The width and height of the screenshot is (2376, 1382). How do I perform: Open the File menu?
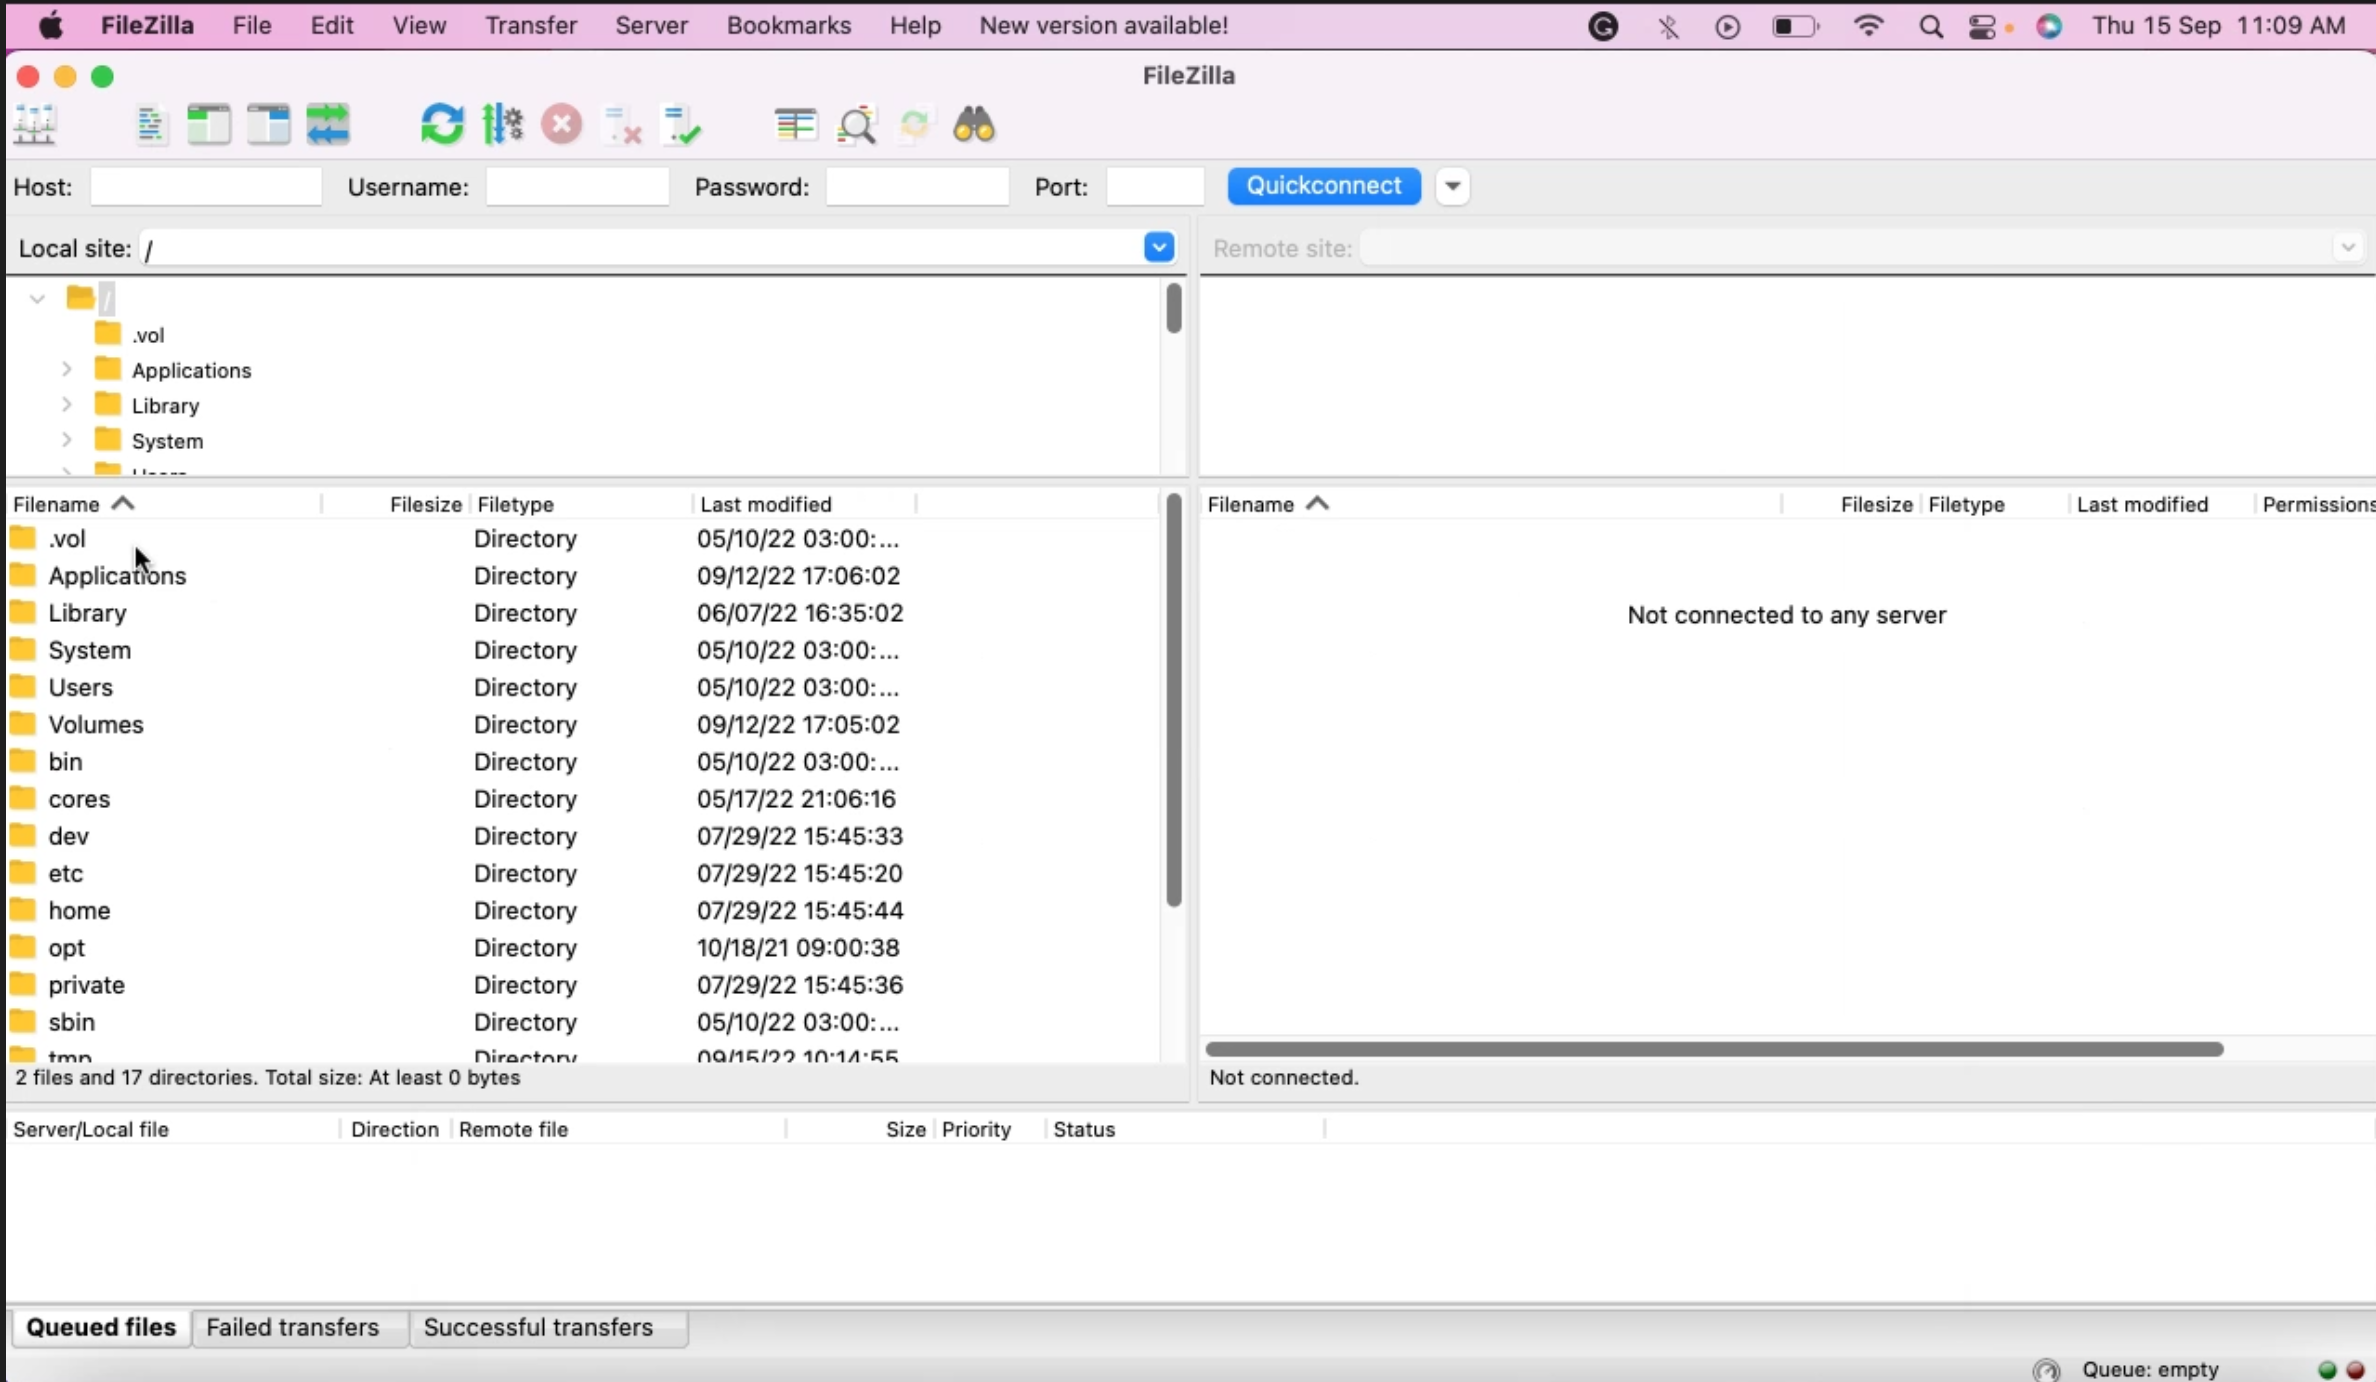tap(252, 25)
